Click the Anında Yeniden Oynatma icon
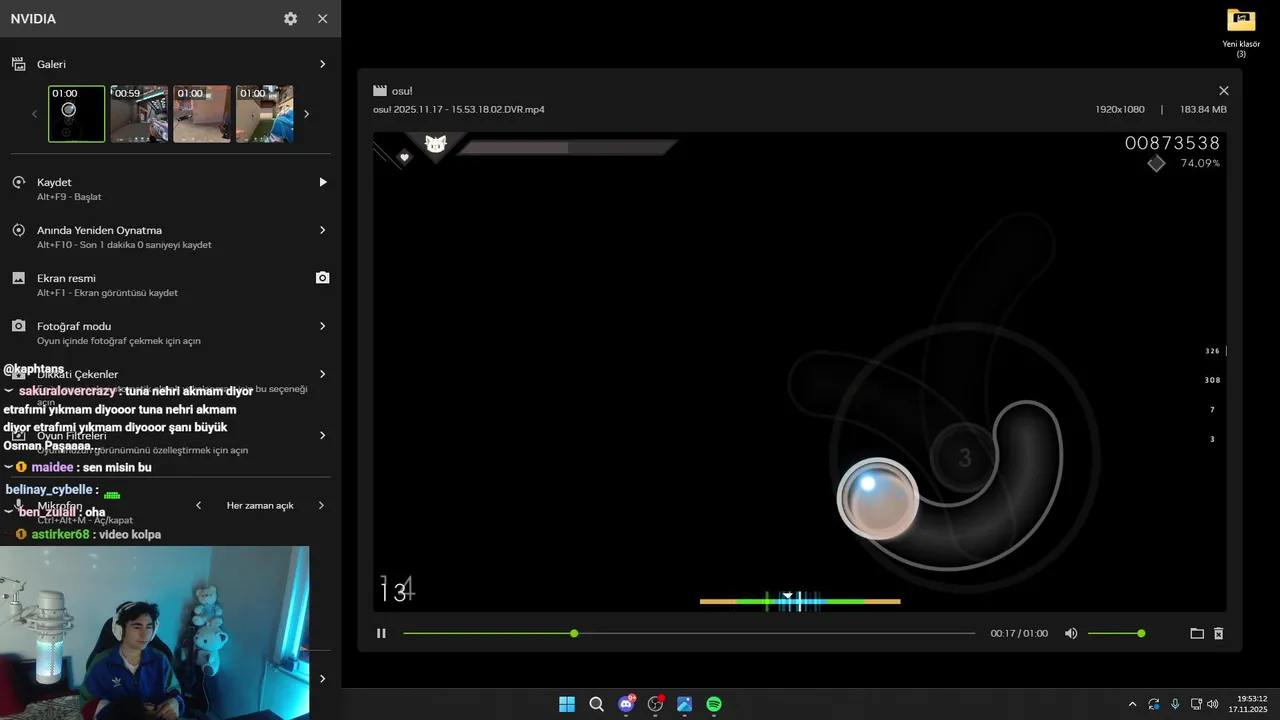The height and width of the screenshot is (720, 1280). pos(18,230)
